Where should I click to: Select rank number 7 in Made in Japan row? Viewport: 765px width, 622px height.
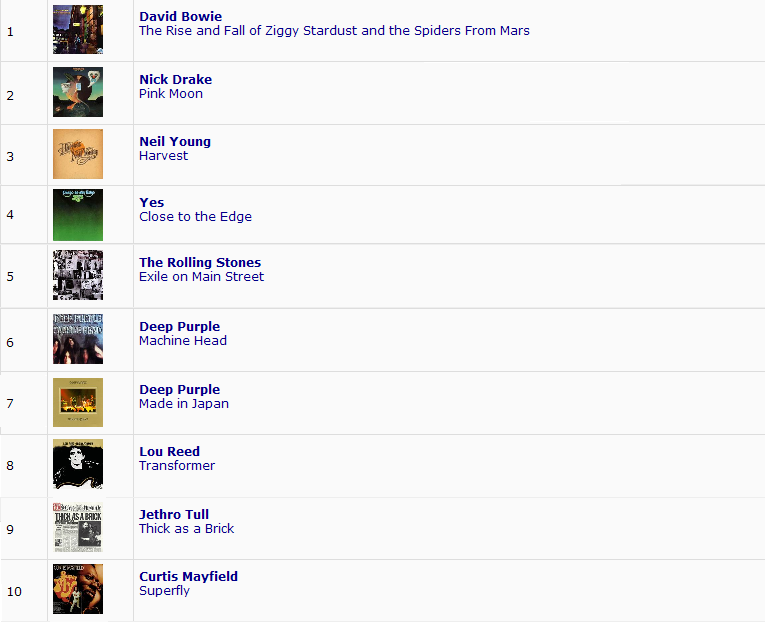(10, 403)
